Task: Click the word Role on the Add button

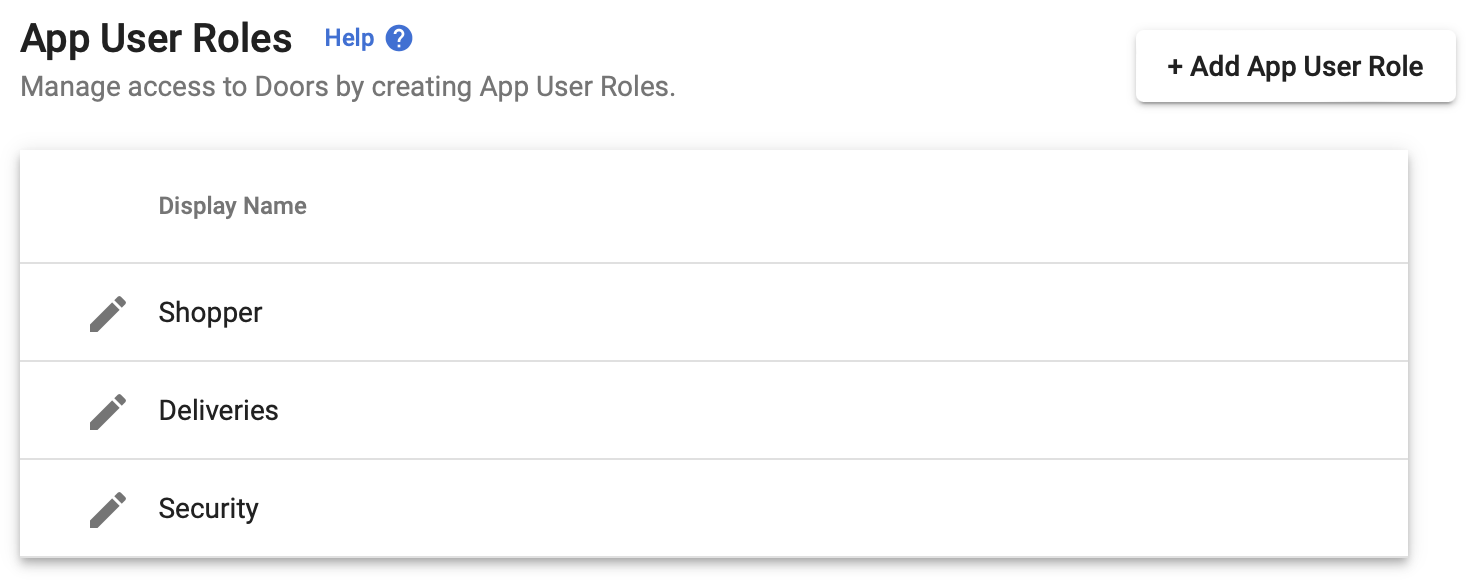Action: tap(1393, 67)
